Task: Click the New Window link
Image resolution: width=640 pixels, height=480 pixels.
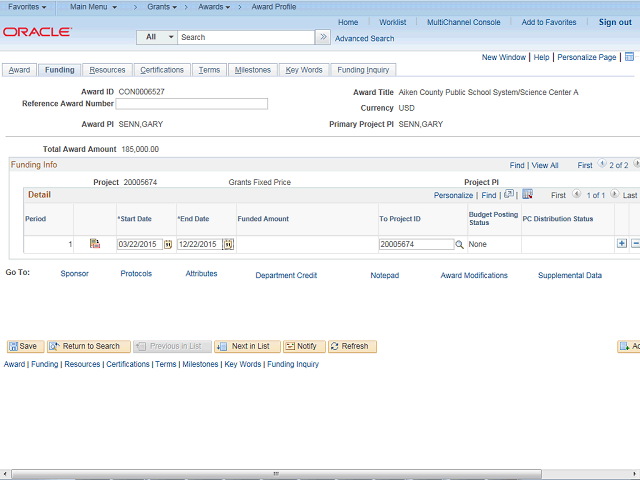Action: click(504, 58)
